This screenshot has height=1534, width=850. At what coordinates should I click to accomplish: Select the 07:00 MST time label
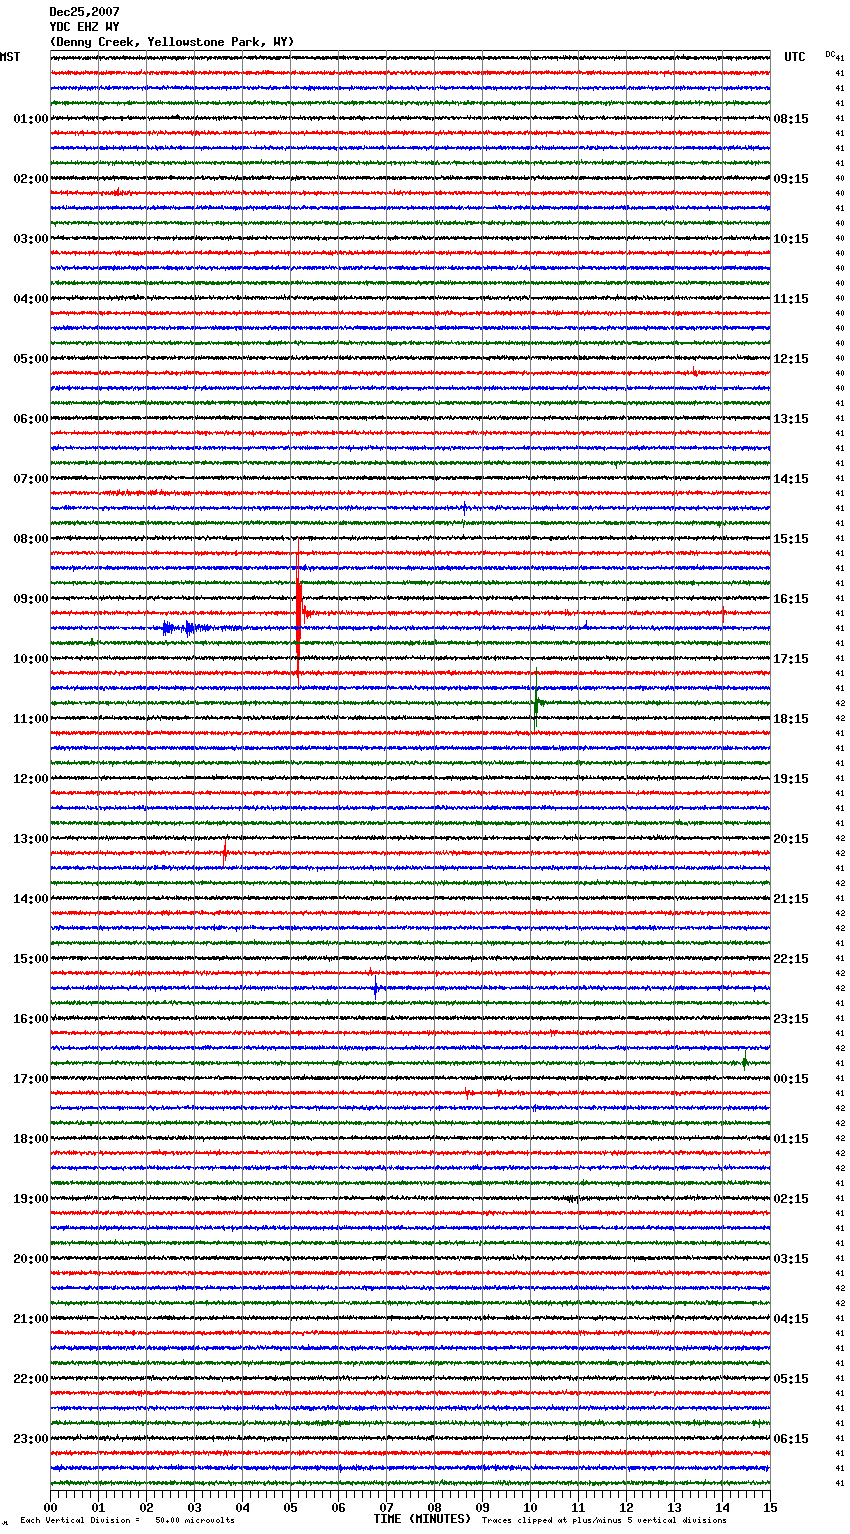tap(30, 479)
